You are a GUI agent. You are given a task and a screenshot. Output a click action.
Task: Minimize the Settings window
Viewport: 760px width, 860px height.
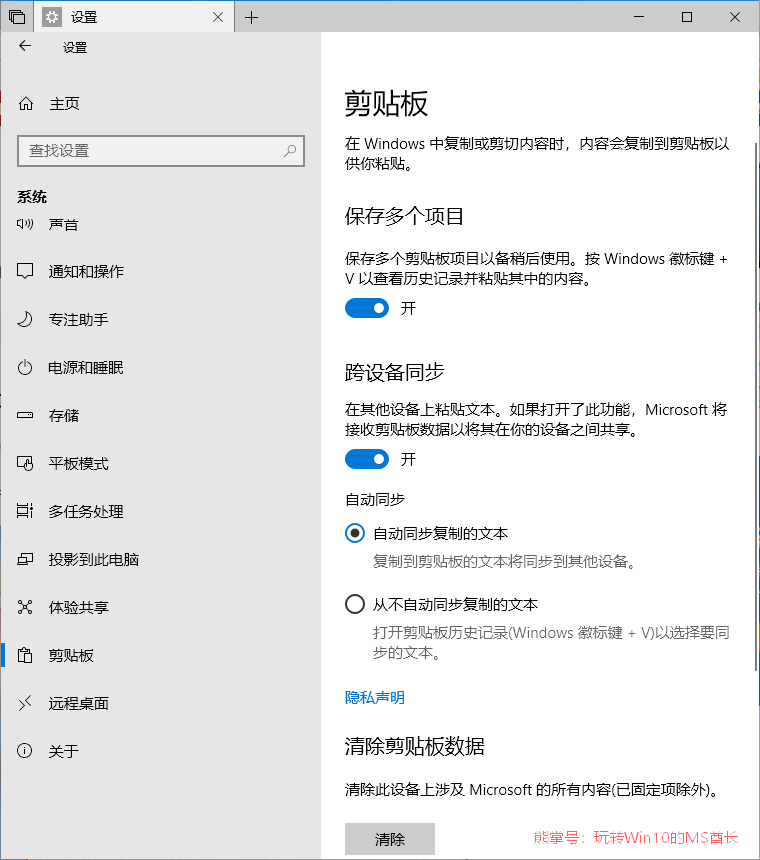(x=639, y=17)
